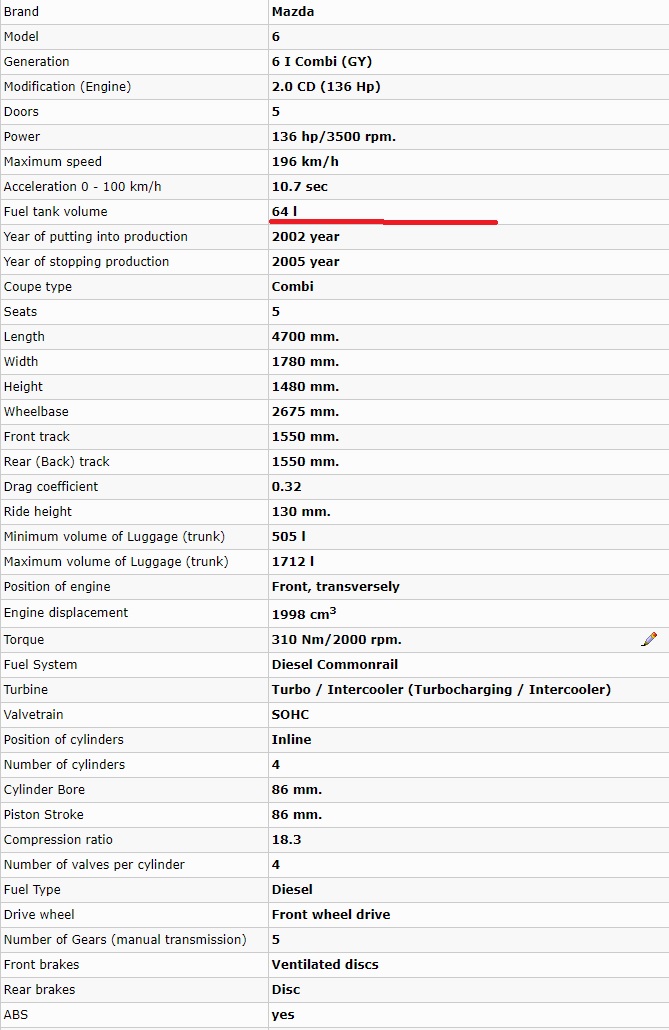The width and height of the screenshot is (669, 1030).
Task: Click the 'Inline' cylinder position value
Action: (x=291, y=739)
